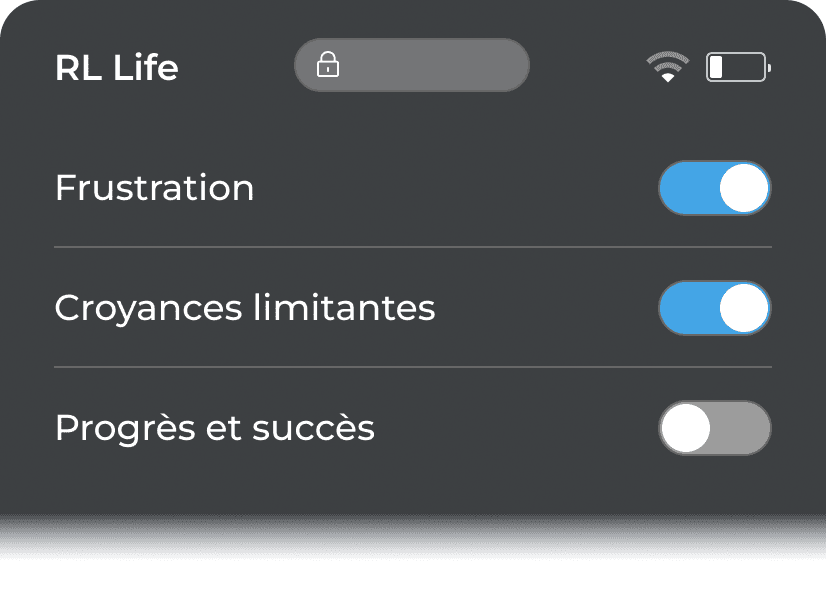Turn off the Croyances limitantes switch
826x614 pixels.
coord(714,308)
